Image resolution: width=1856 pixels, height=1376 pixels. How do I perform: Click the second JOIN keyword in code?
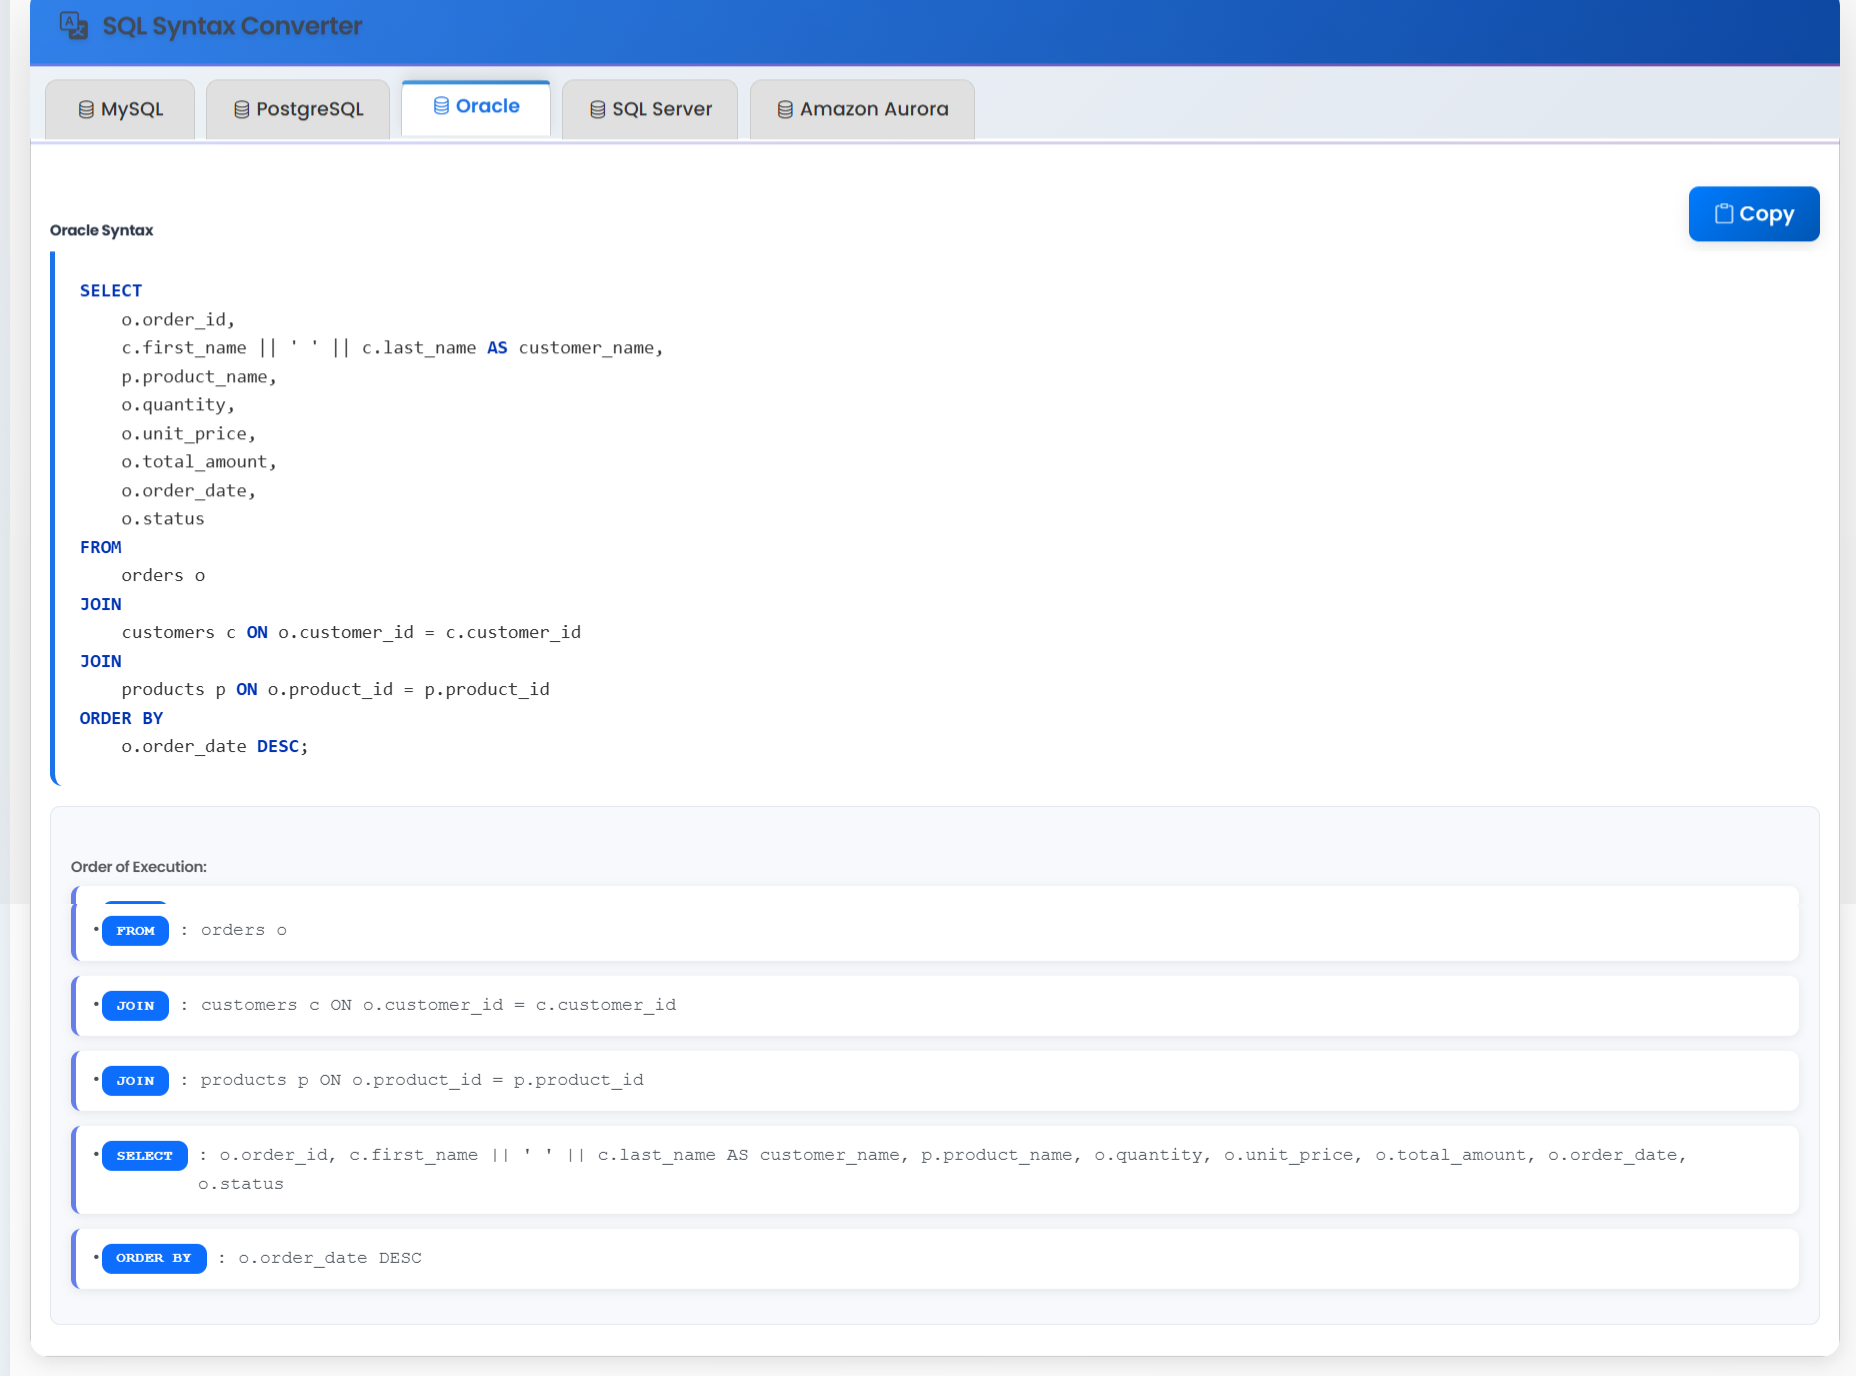pos(101,661)
